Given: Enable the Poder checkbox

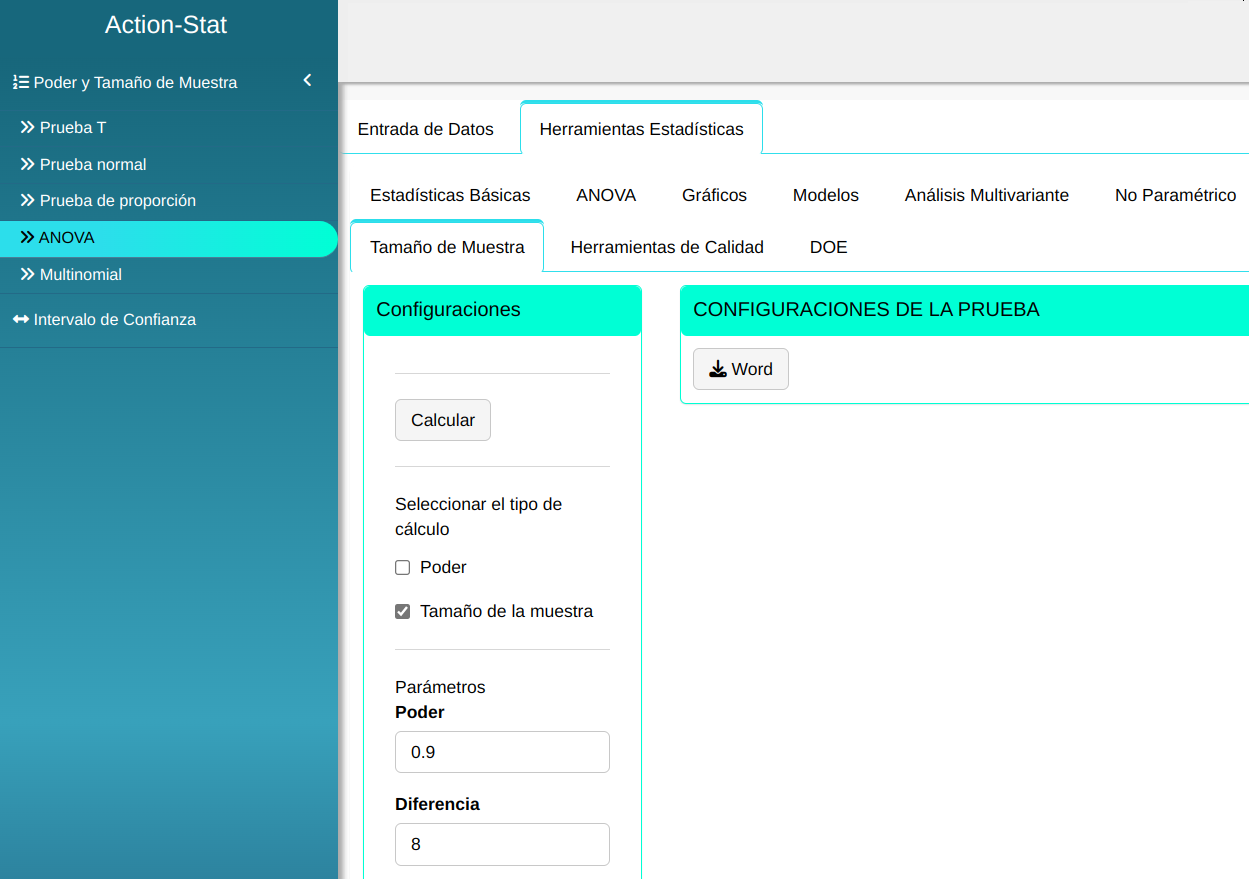Looking at the screenshot, I should [403, 568].
